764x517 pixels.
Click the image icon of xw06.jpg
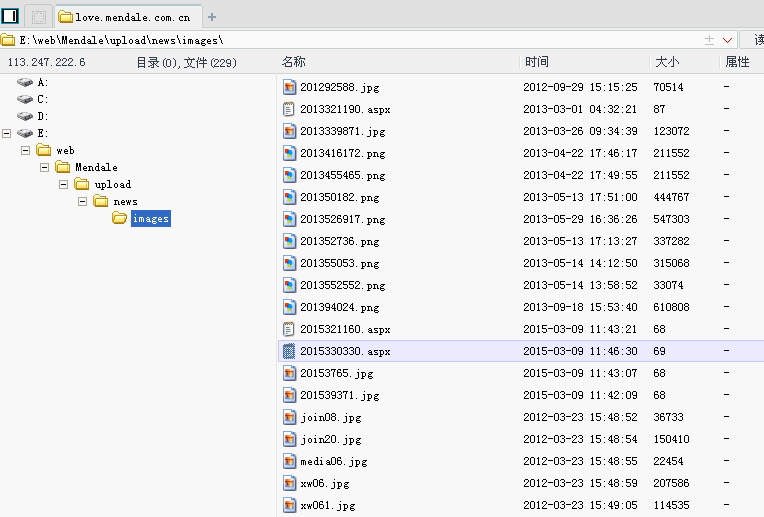[x=289, y=483]
